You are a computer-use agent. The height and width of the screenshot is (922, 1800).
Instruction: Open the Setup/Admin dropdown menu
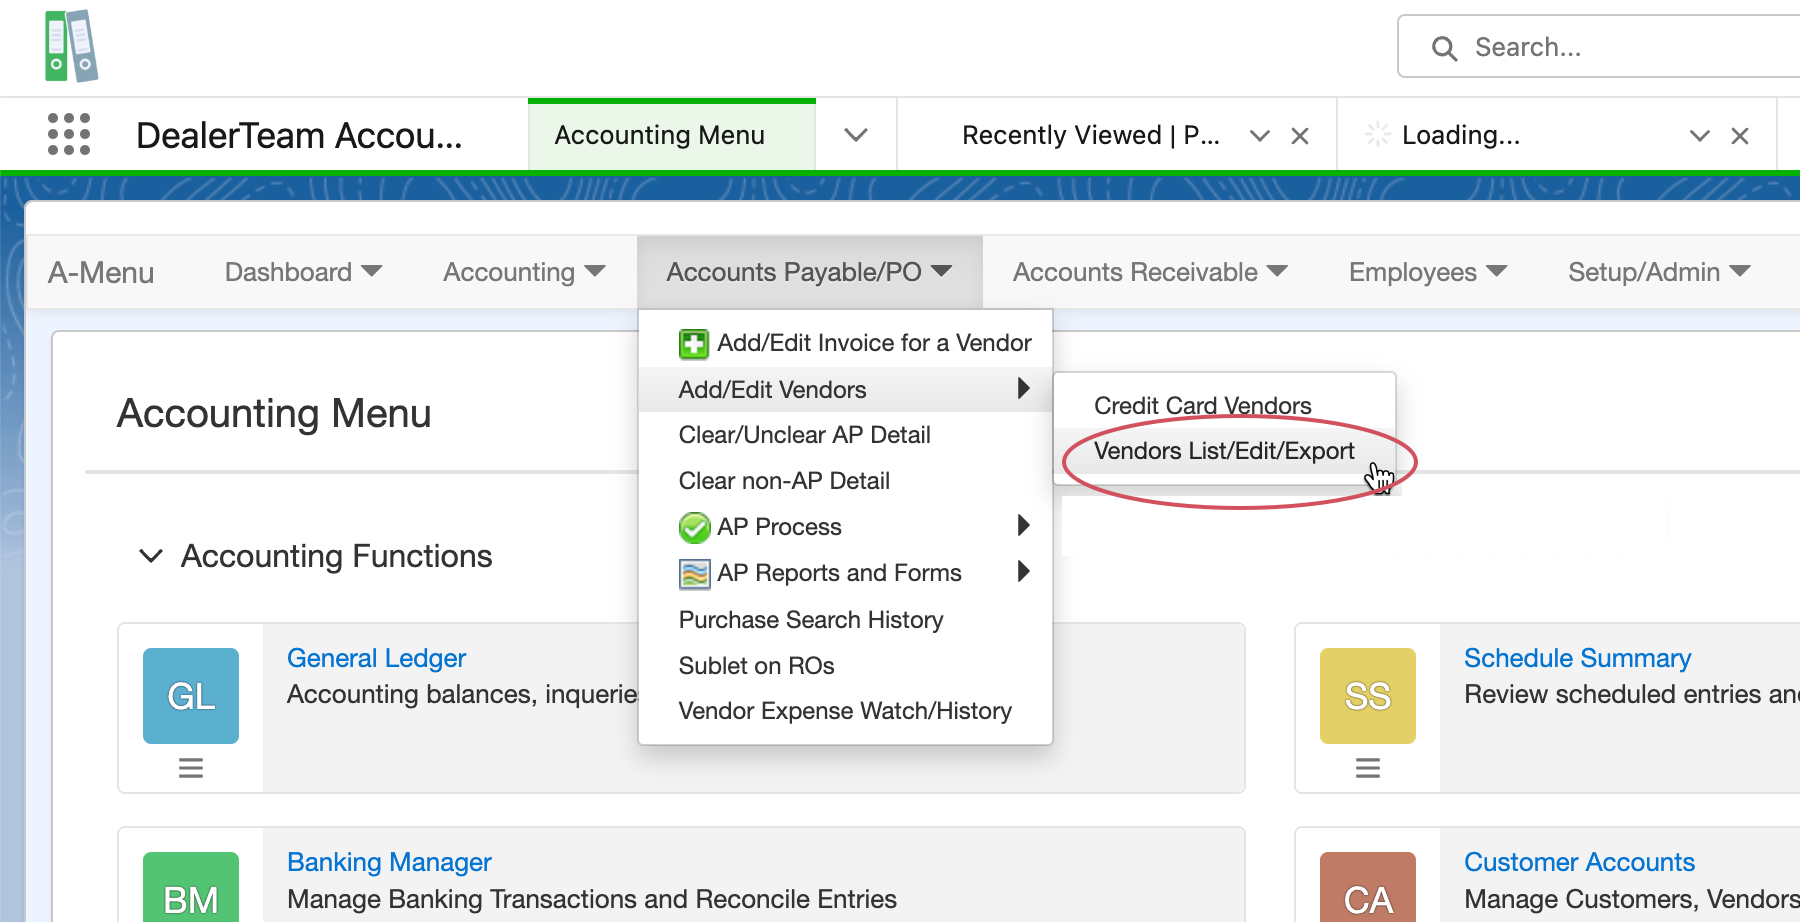point(1659,272)
